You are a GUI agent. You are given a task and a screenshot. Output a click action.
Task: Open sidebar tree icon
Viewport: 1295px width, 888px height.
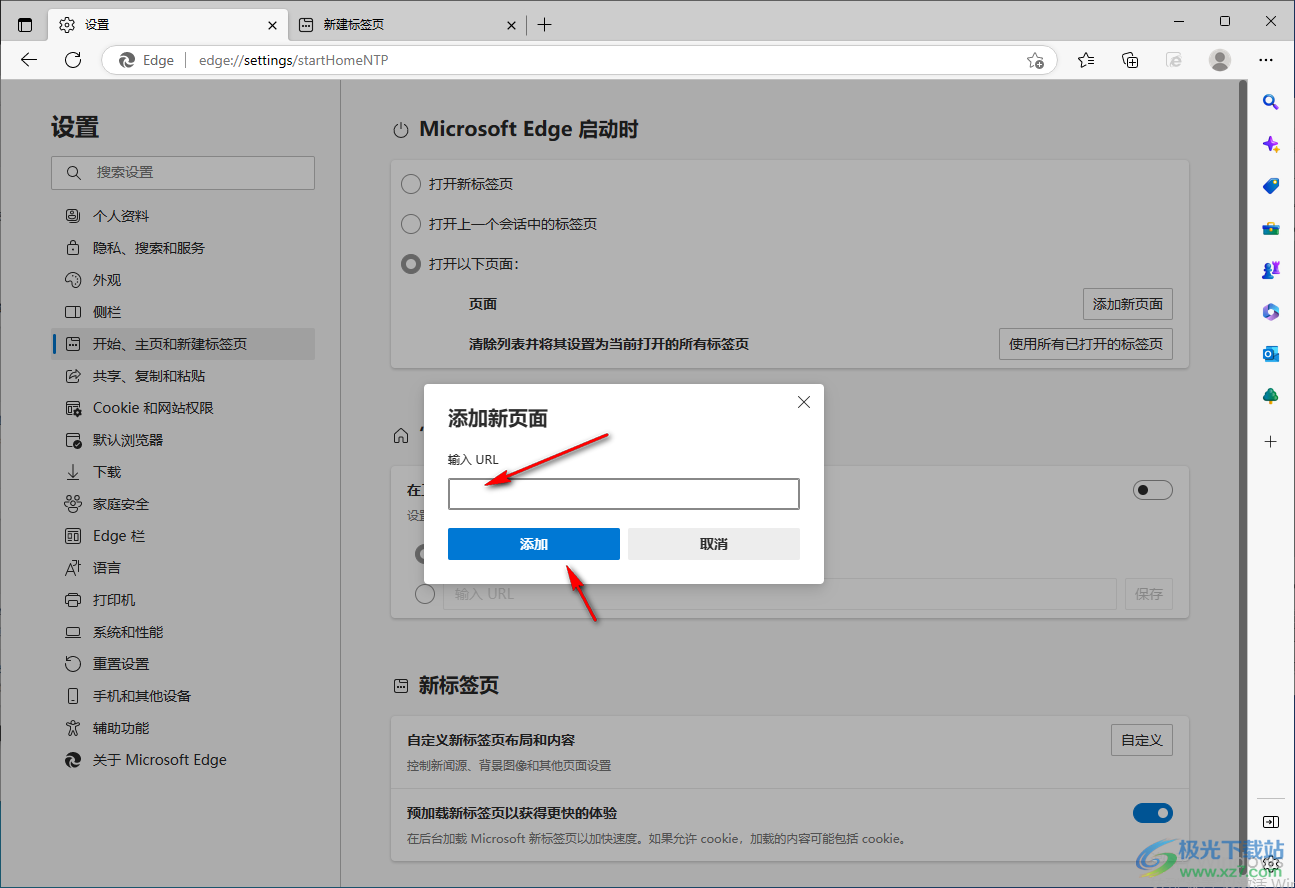click(x=1271, y=396)
